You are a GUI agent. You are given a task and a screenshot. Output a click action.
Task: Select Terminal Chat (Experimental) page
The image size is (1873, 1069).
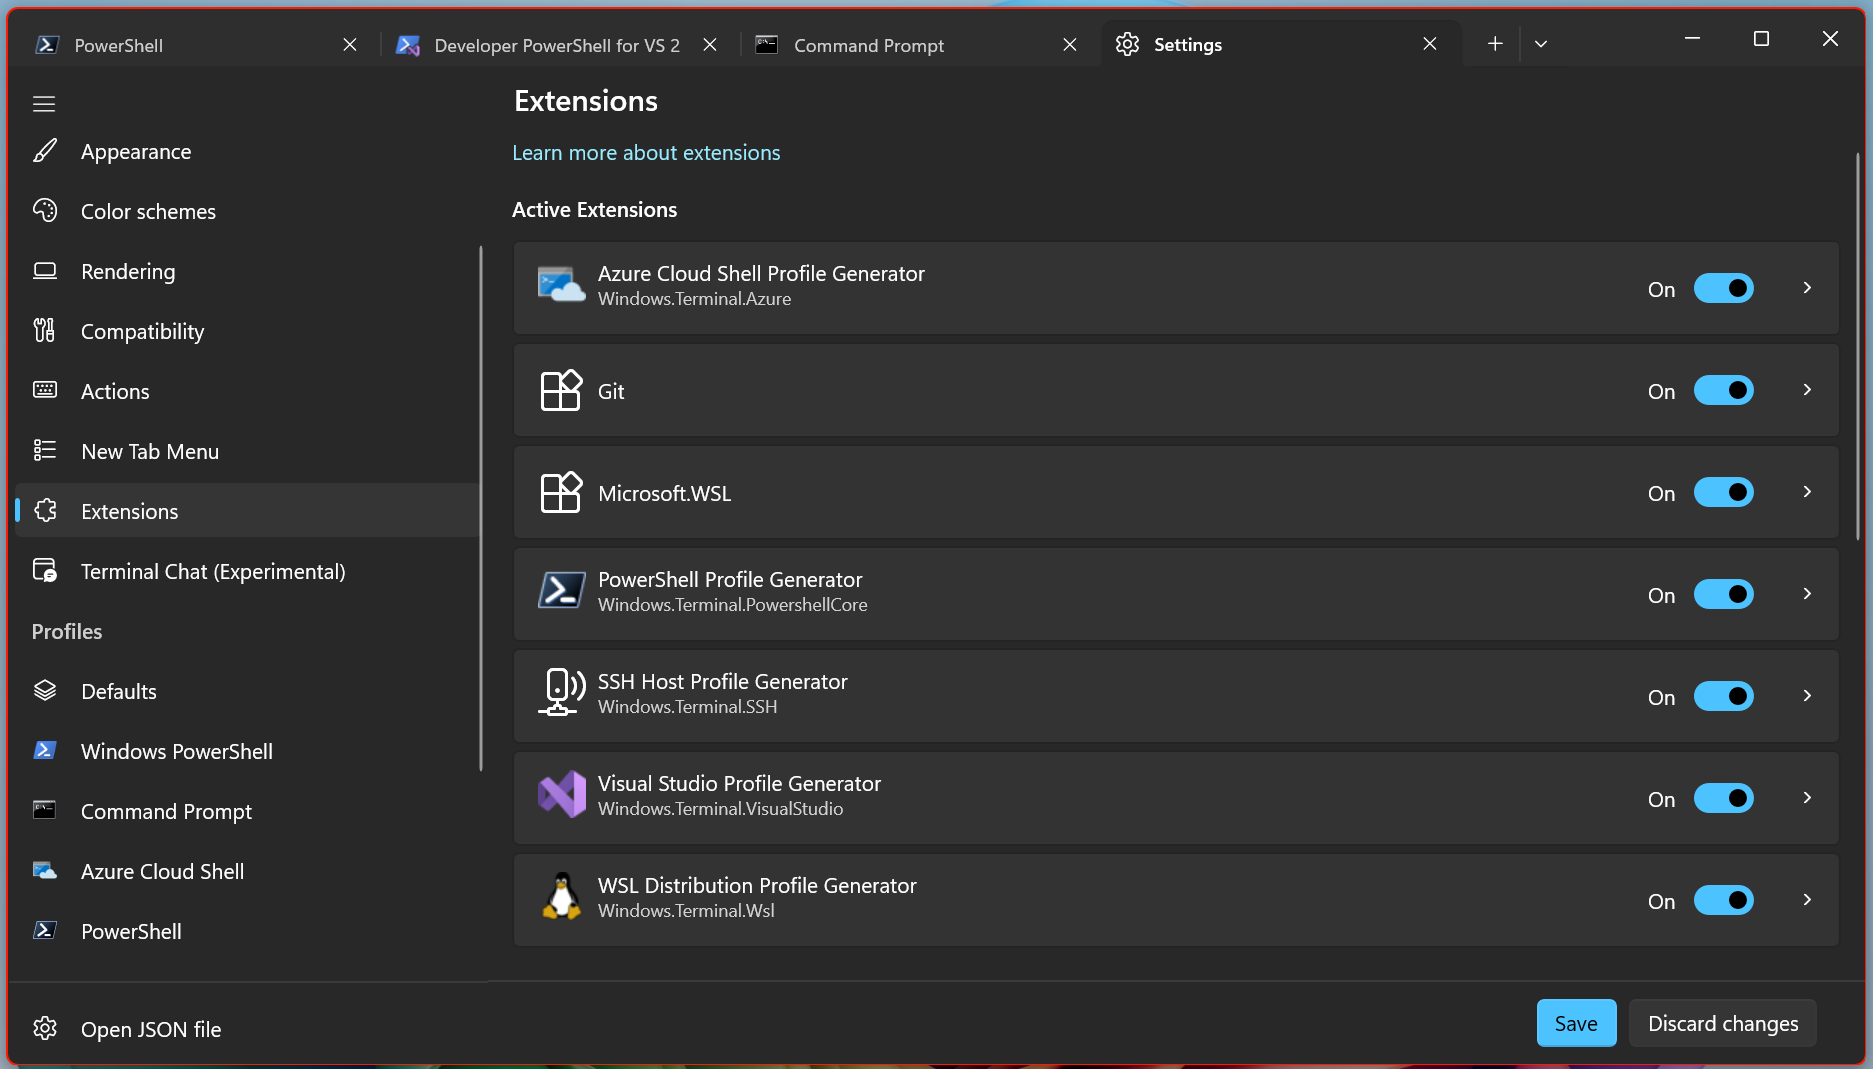(247, 571)
